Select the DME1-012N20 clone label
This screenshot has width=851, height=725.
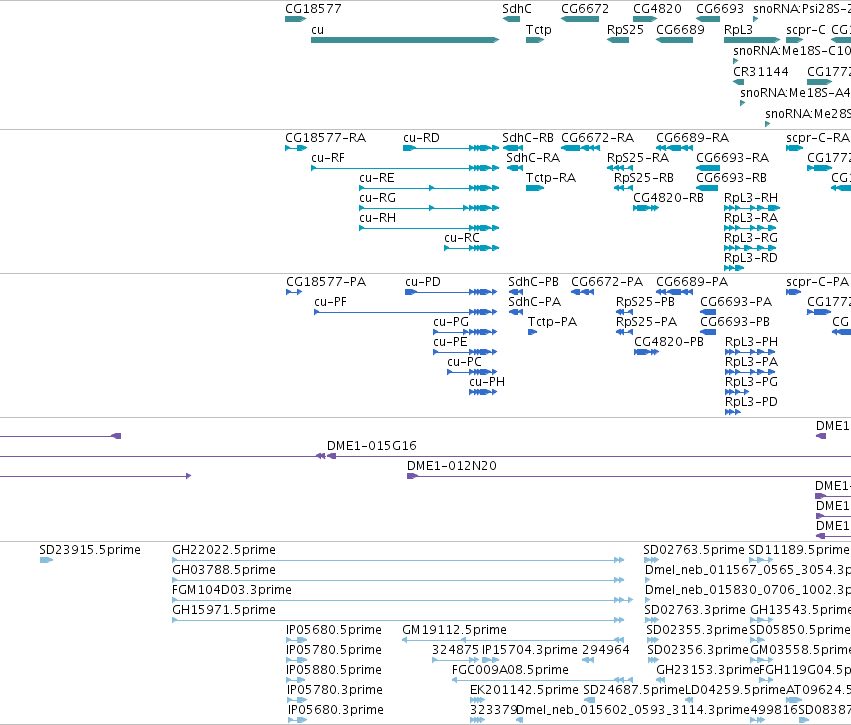pos(452,466)
